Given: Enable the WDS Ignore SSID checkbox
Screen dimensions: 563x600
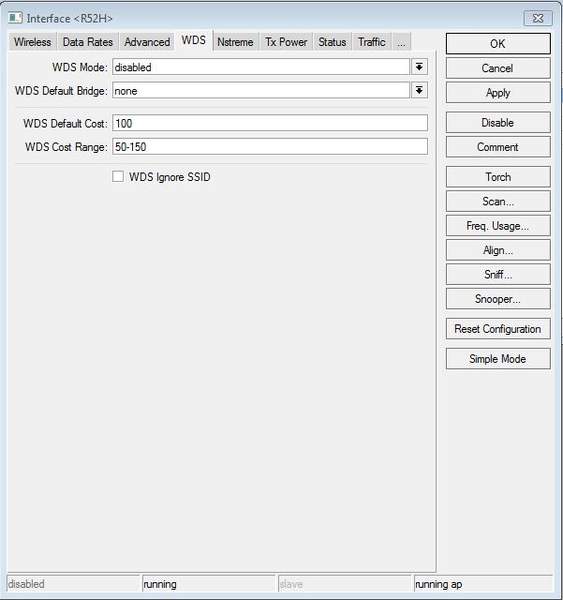Looking at the screenshot, I should tap(118, 176).
